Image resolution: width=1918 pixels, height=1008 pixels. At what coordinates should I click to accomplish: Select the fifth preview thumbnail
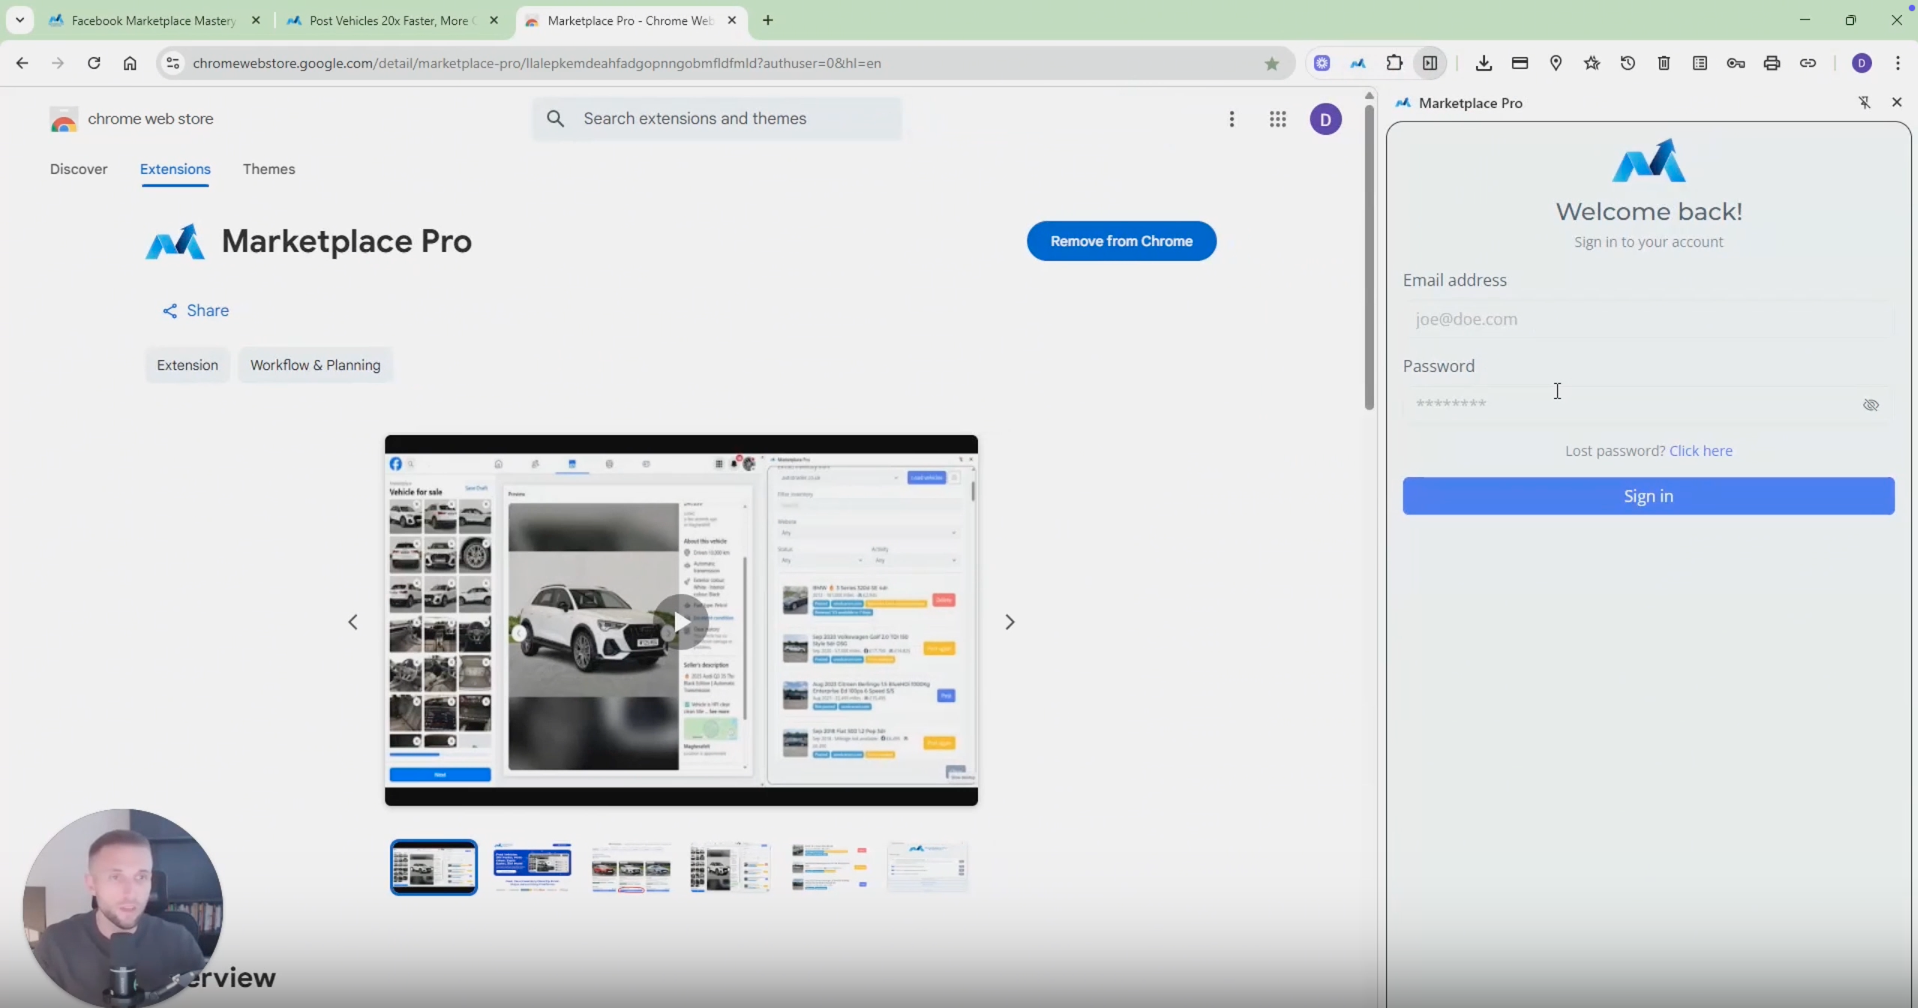[x=829, y=867]
